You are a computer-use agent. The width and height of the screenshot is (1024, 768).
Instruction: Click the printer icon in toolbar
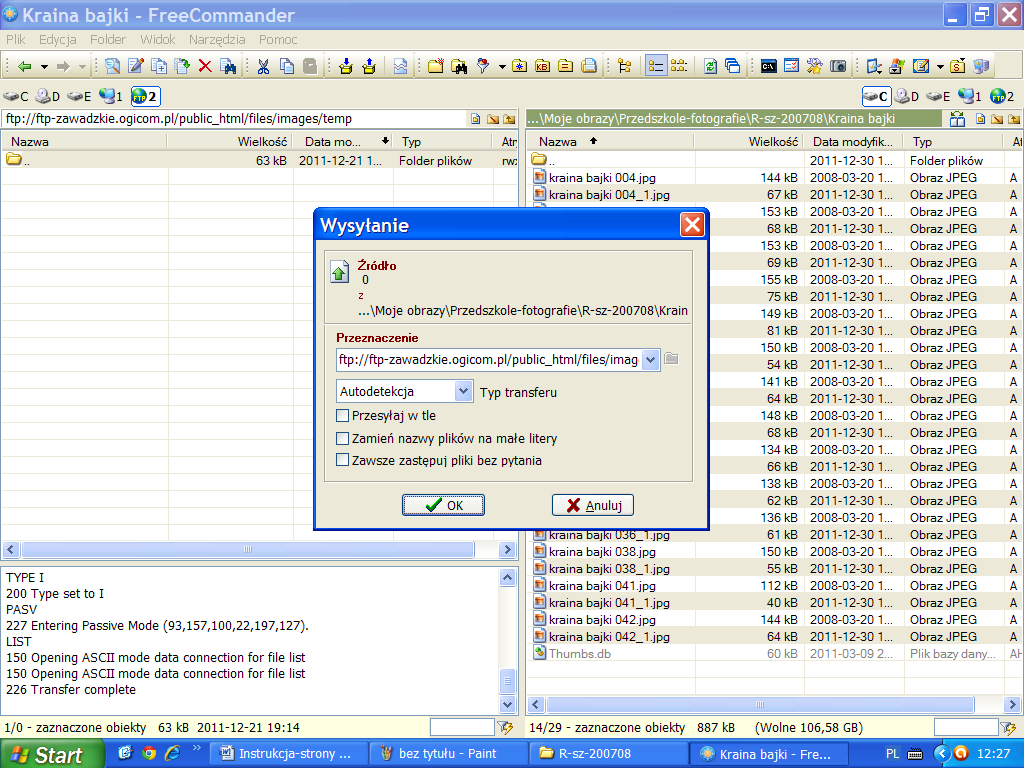(589, 66)
